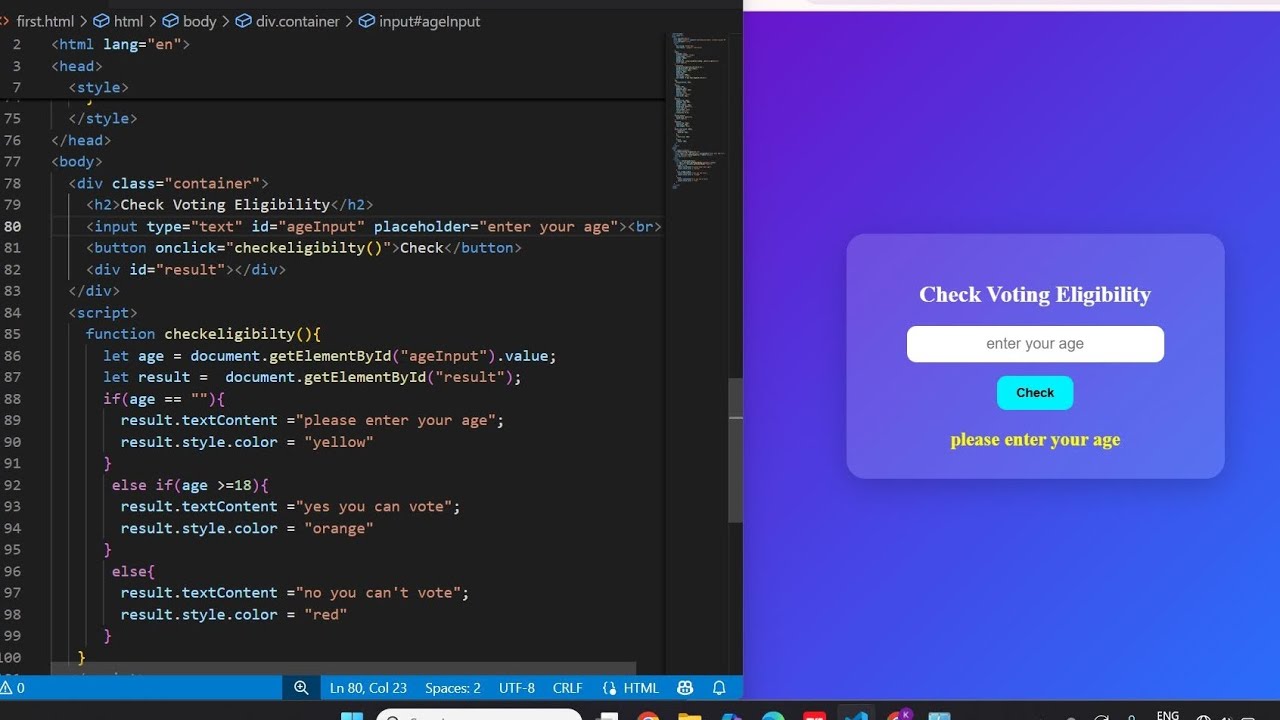Select file encoding UTF-8 in status bar

517,688
